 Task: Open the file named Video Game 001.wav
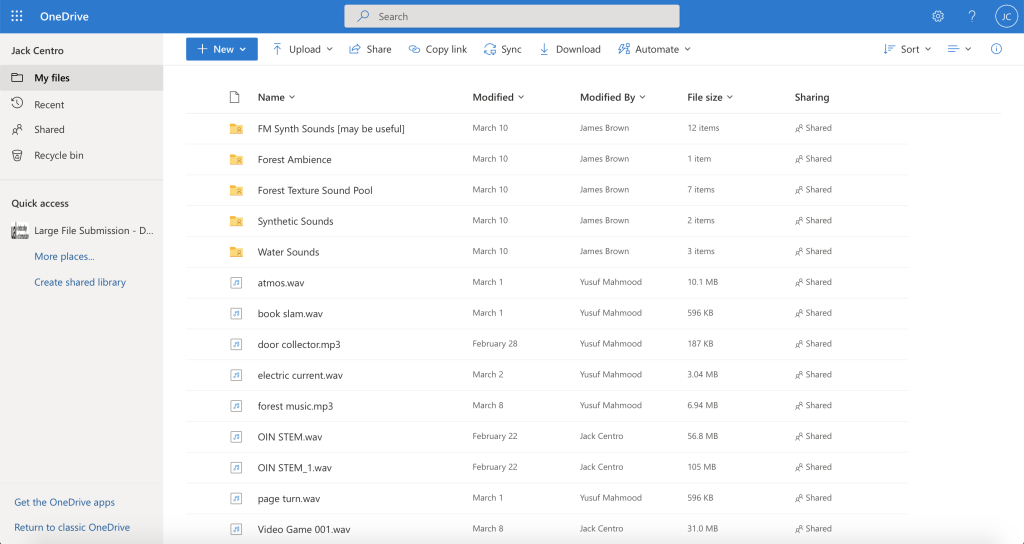coord(304,529)
